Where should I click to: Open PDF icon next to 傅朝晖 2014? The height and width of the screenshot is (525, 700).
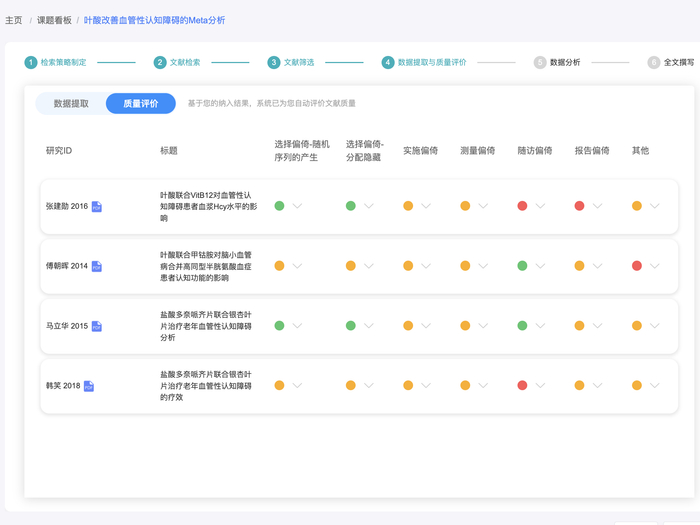(97, 266)
